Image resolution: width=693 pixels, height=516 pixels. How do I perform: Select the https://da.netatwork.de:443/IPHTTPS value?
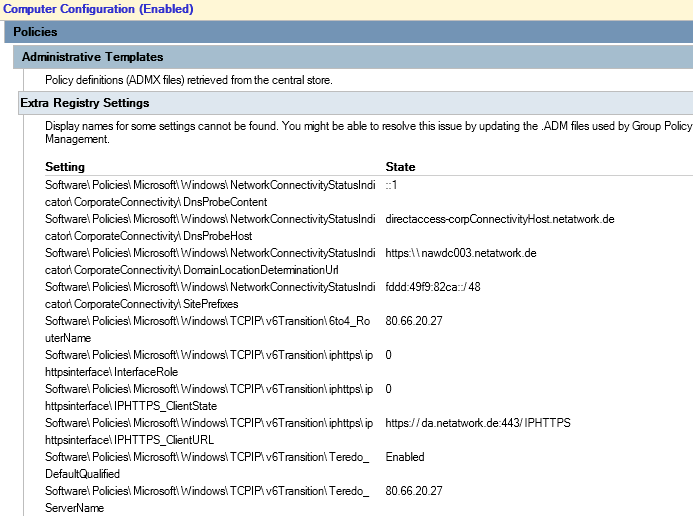point(478,423)
